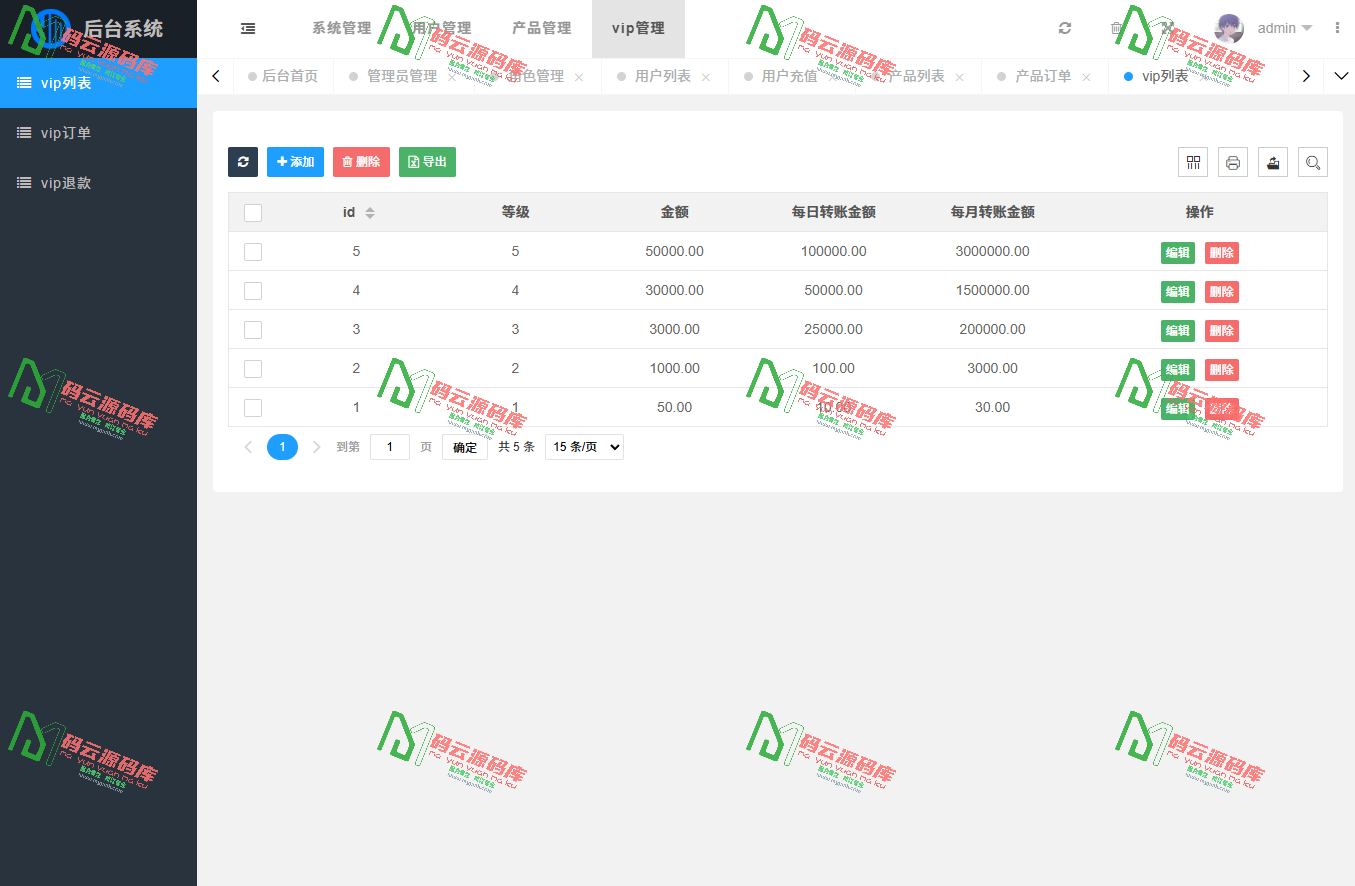The image size is (1355, 886).
Task: Click the trash icon in the top navbar
Action: tap(1115, 28)
